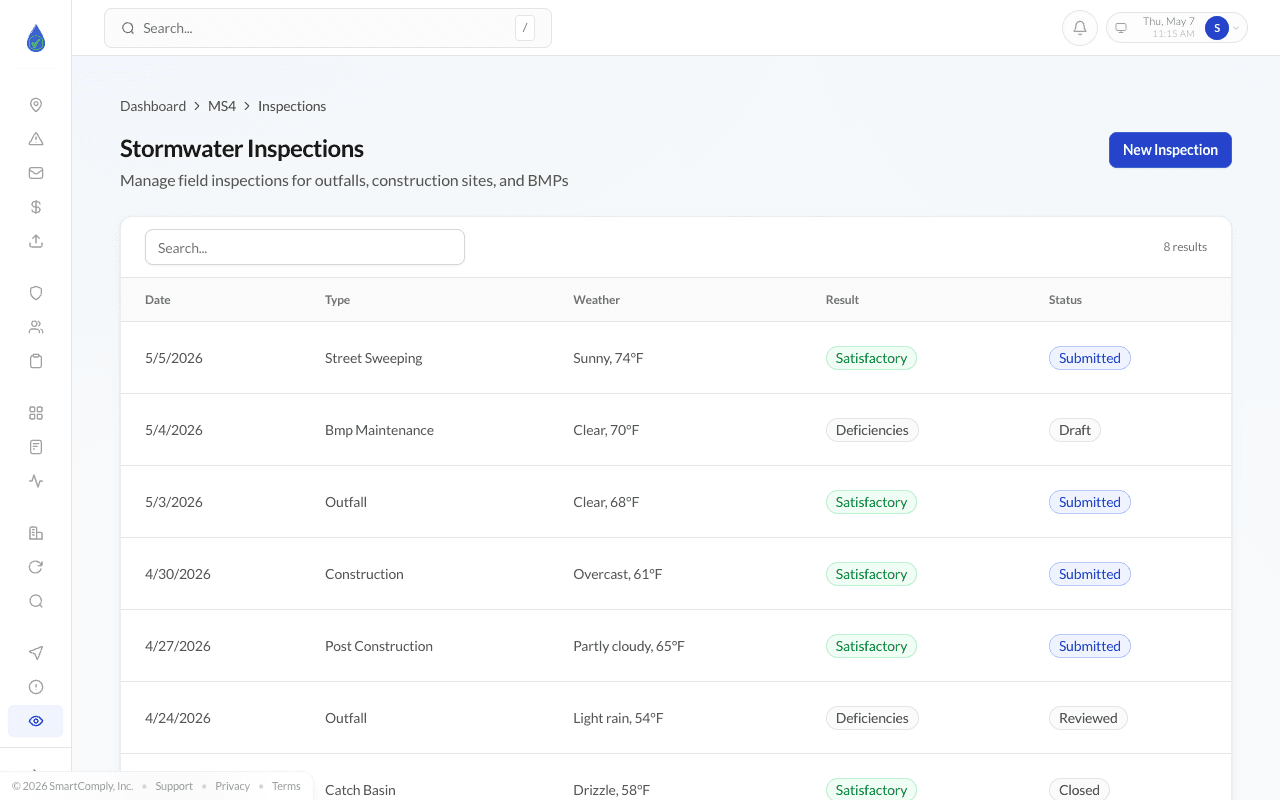Open the user avatar menu chevron

(1236, 28)
